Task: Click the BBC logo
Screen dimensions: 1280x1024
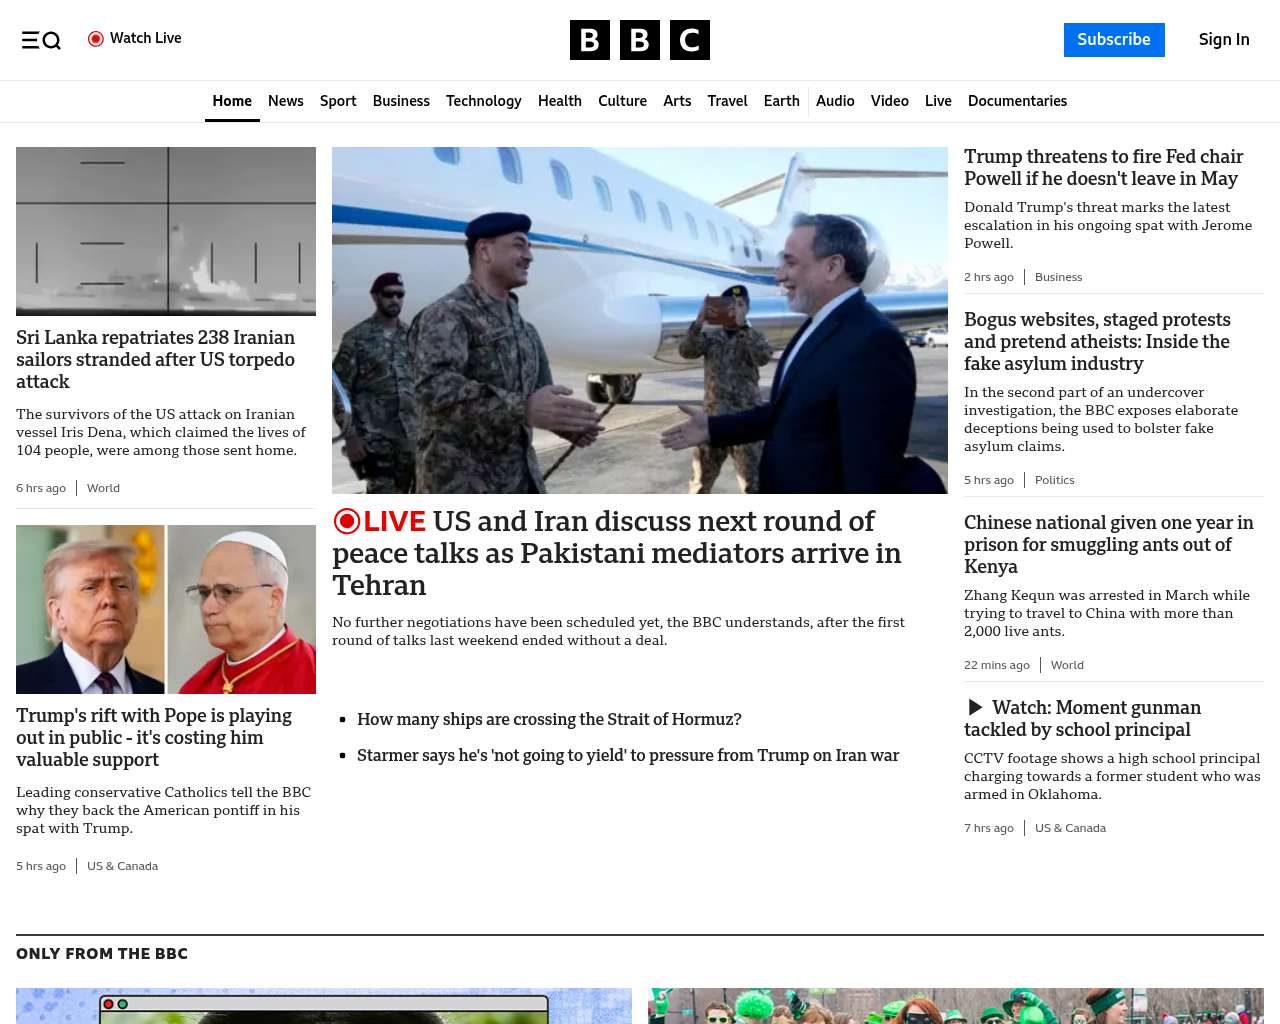Action: [x=640, y=40]
